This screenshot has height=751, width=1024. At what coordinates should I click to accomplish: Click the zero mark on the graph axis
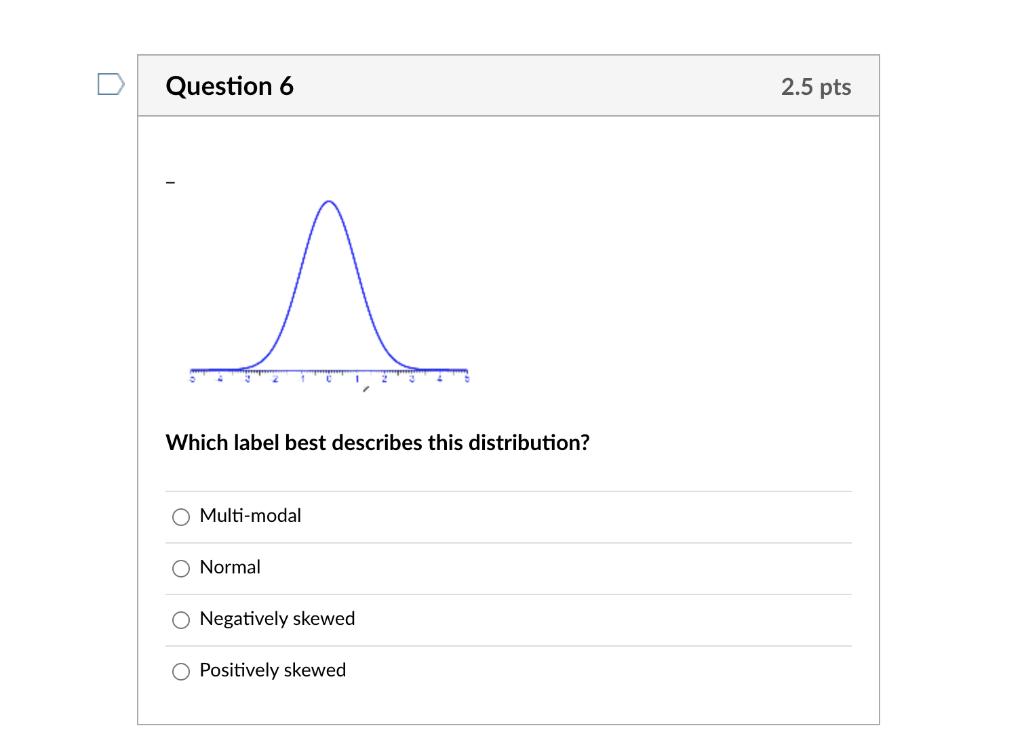[328, 378]
